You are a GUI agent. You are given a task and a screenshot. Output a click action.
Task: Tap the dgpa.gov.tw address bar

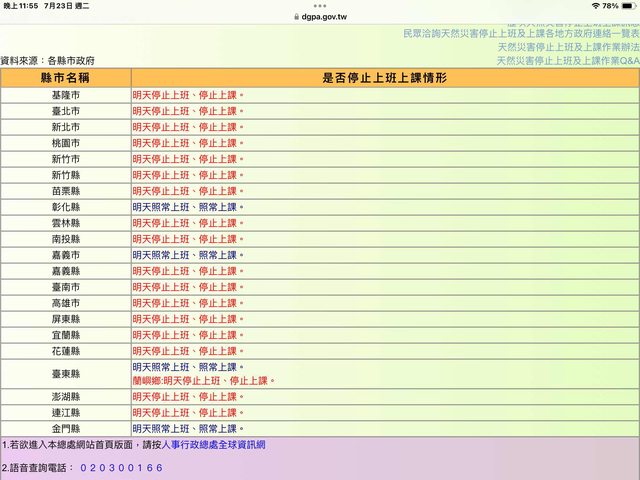(x=320, y=18)
